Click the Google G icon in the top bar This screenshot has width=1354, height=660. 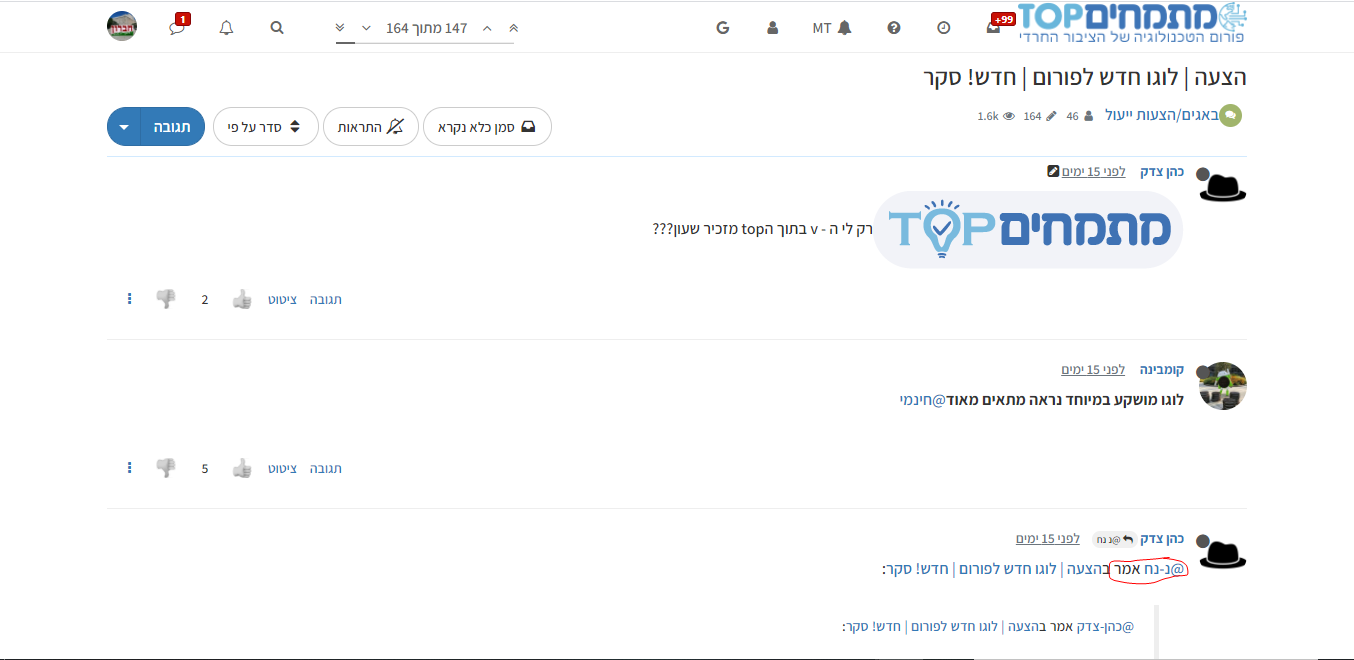tap(723, 28)
